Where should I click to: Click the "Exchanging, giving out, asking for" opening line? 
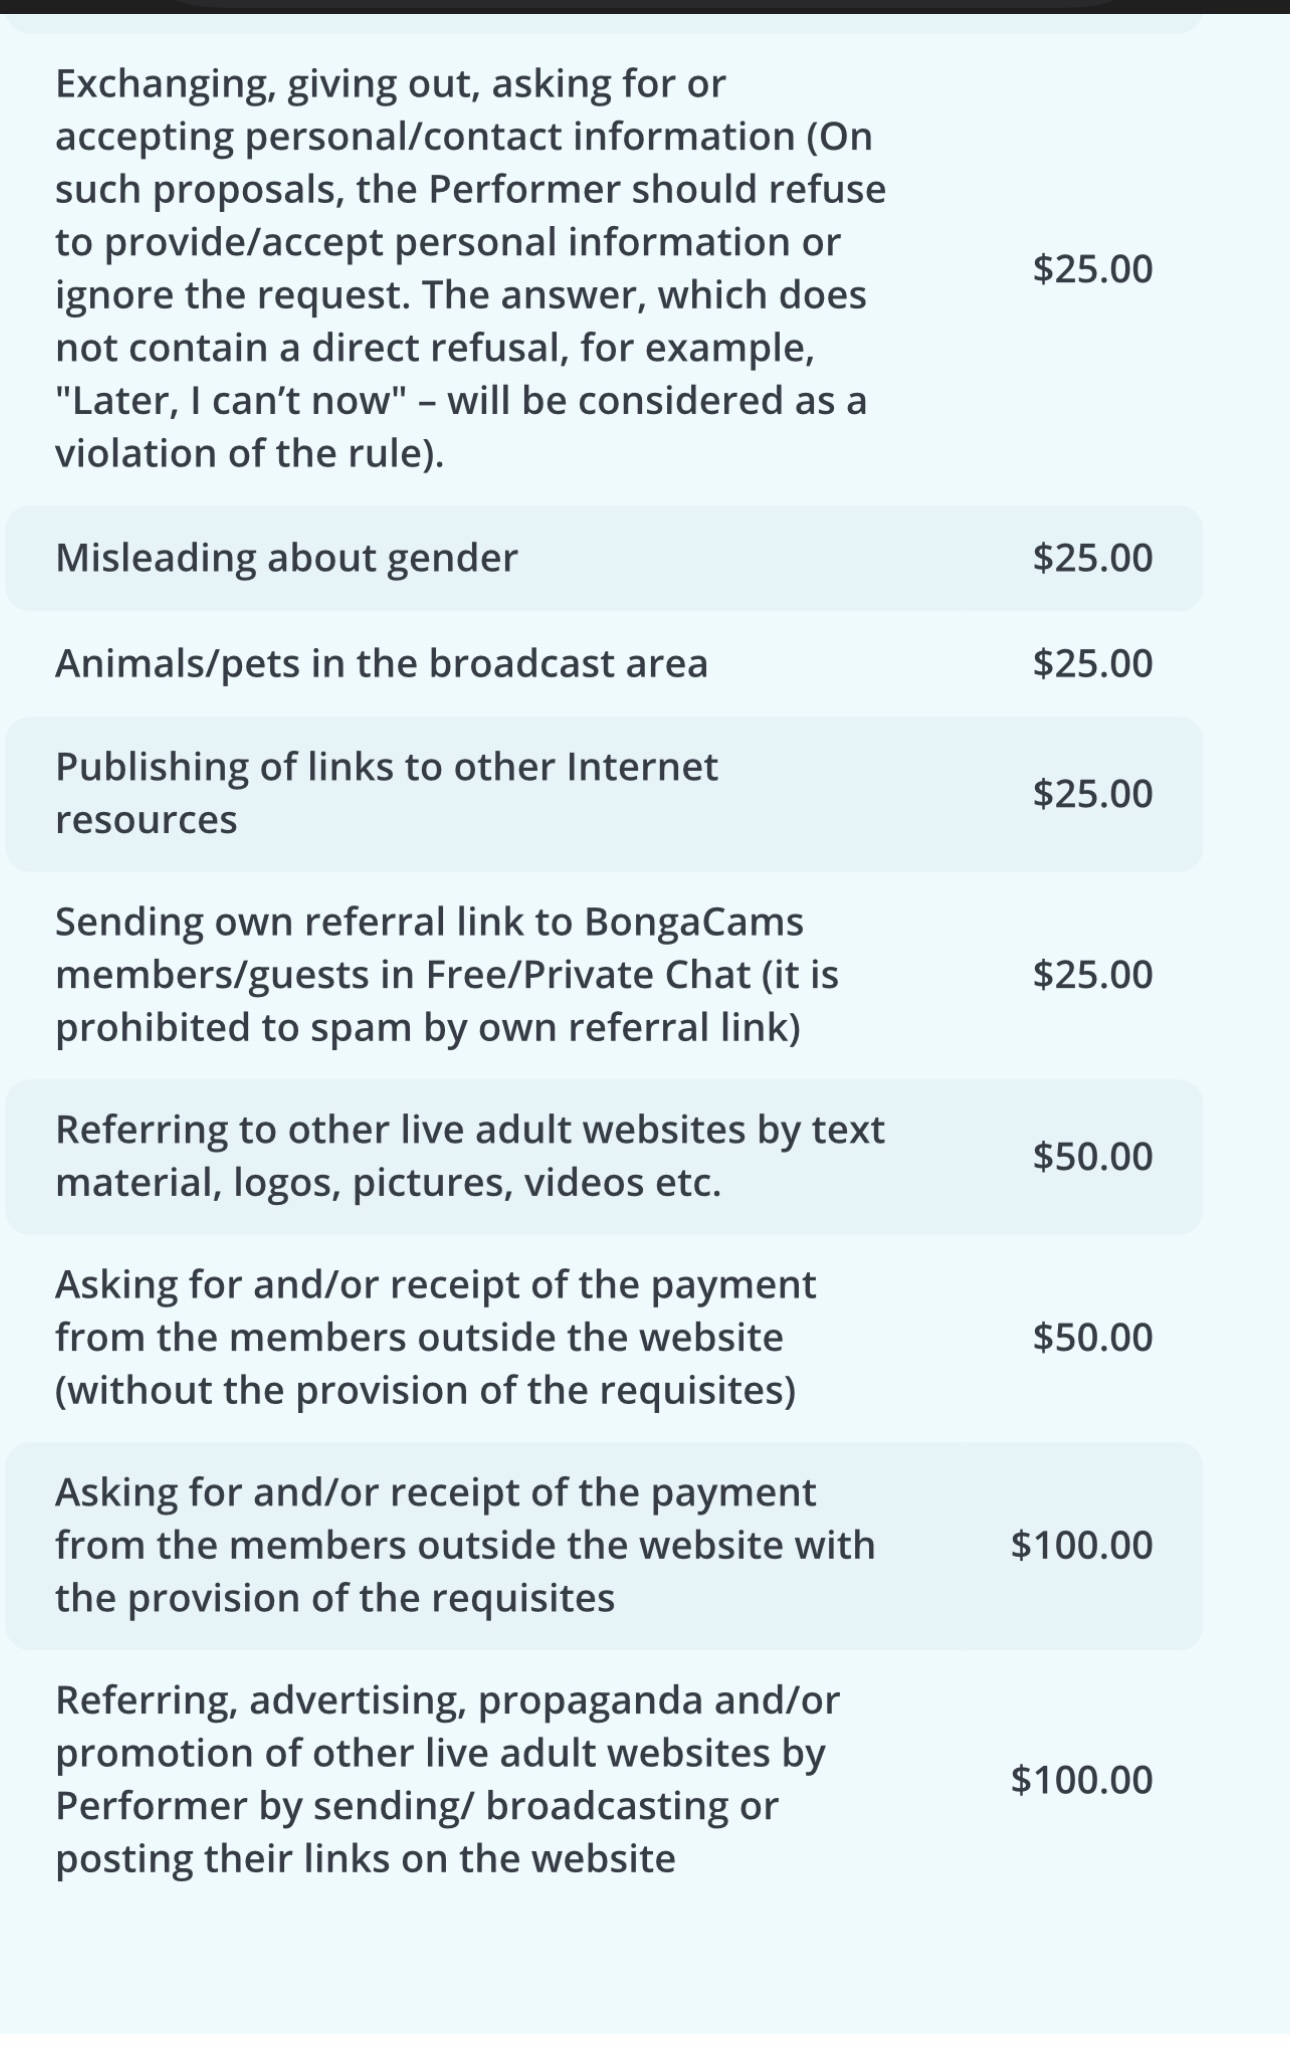[x=390, y=84]
